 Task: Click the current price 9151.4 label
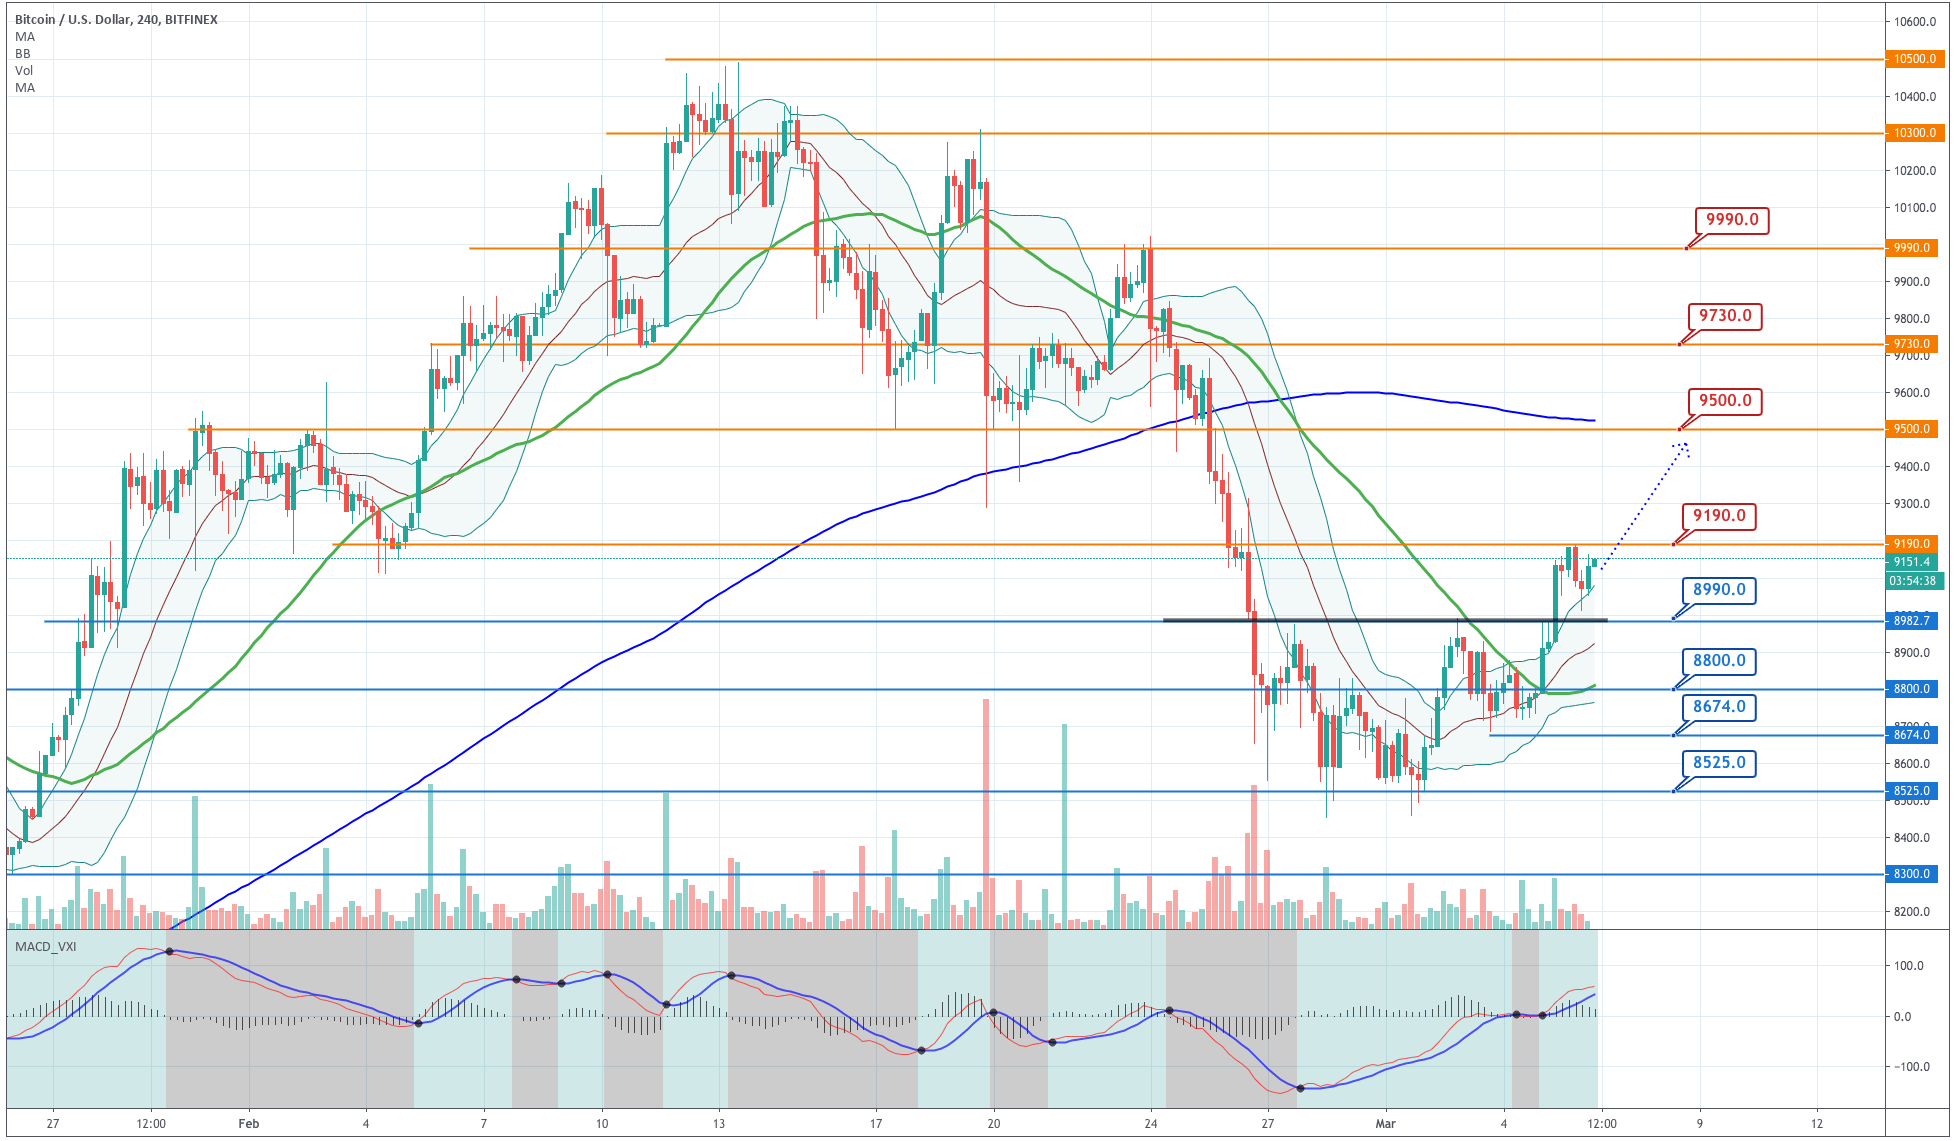click(x=1911, y=562)
